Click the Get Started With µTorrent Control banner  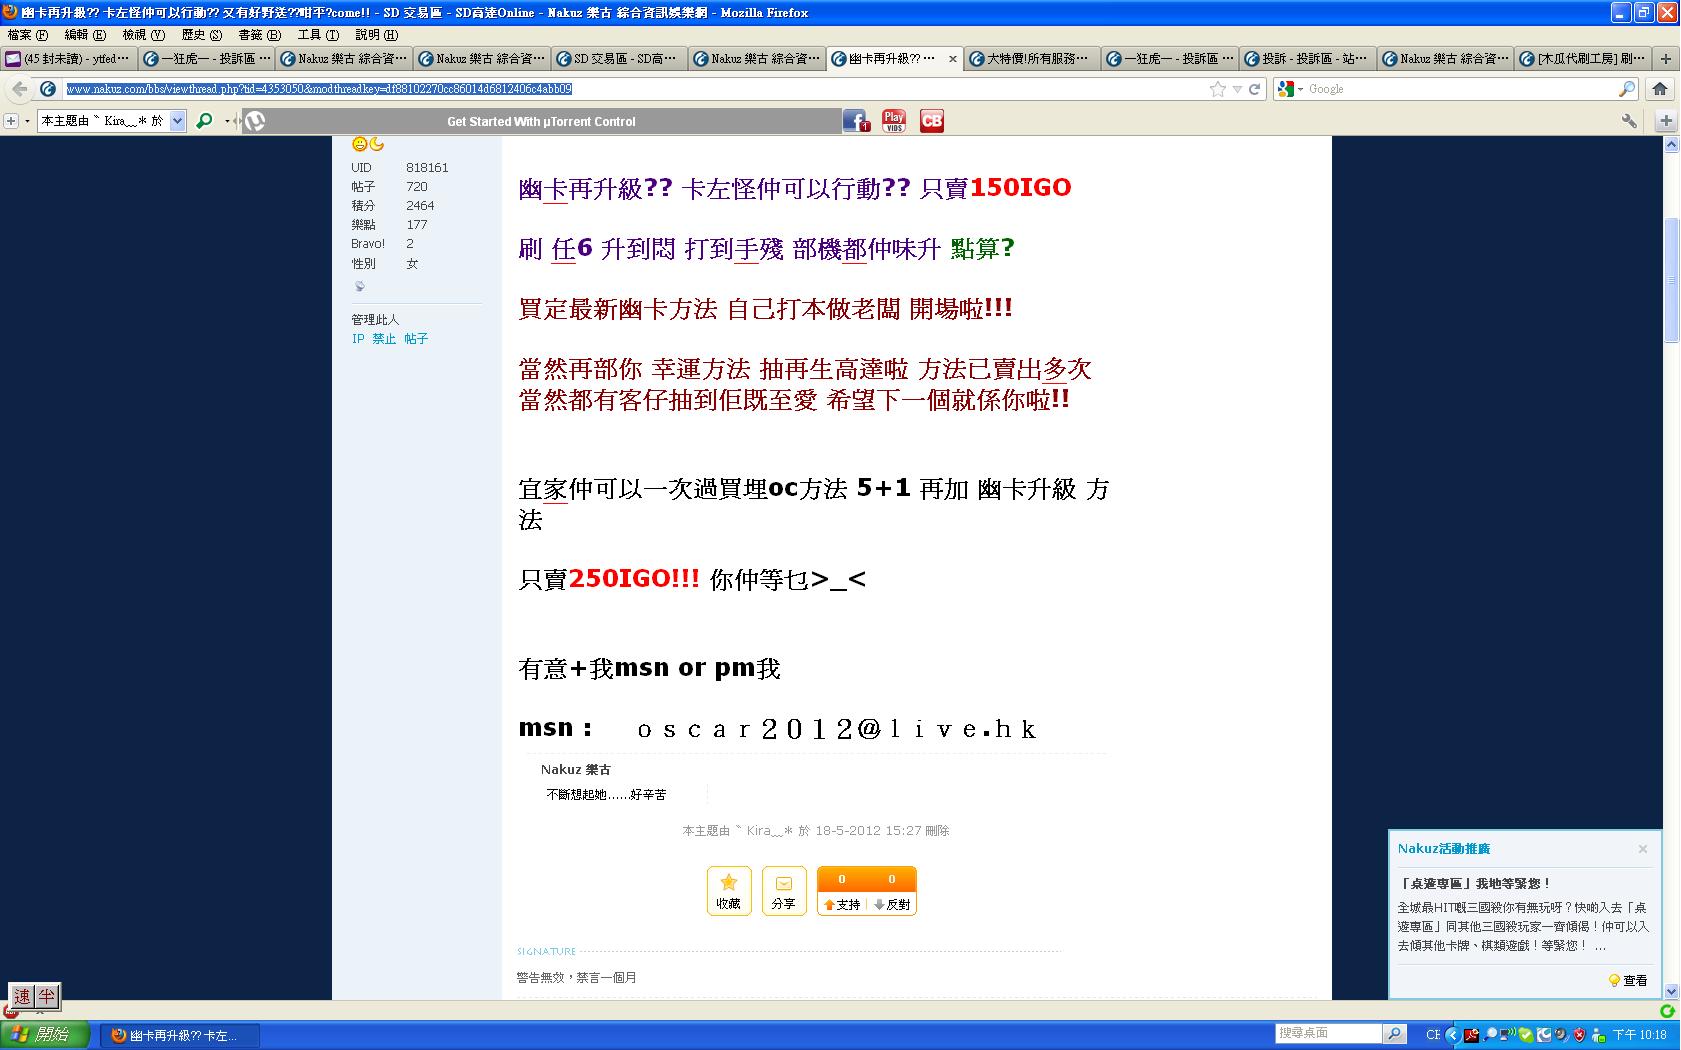(541, 121)
